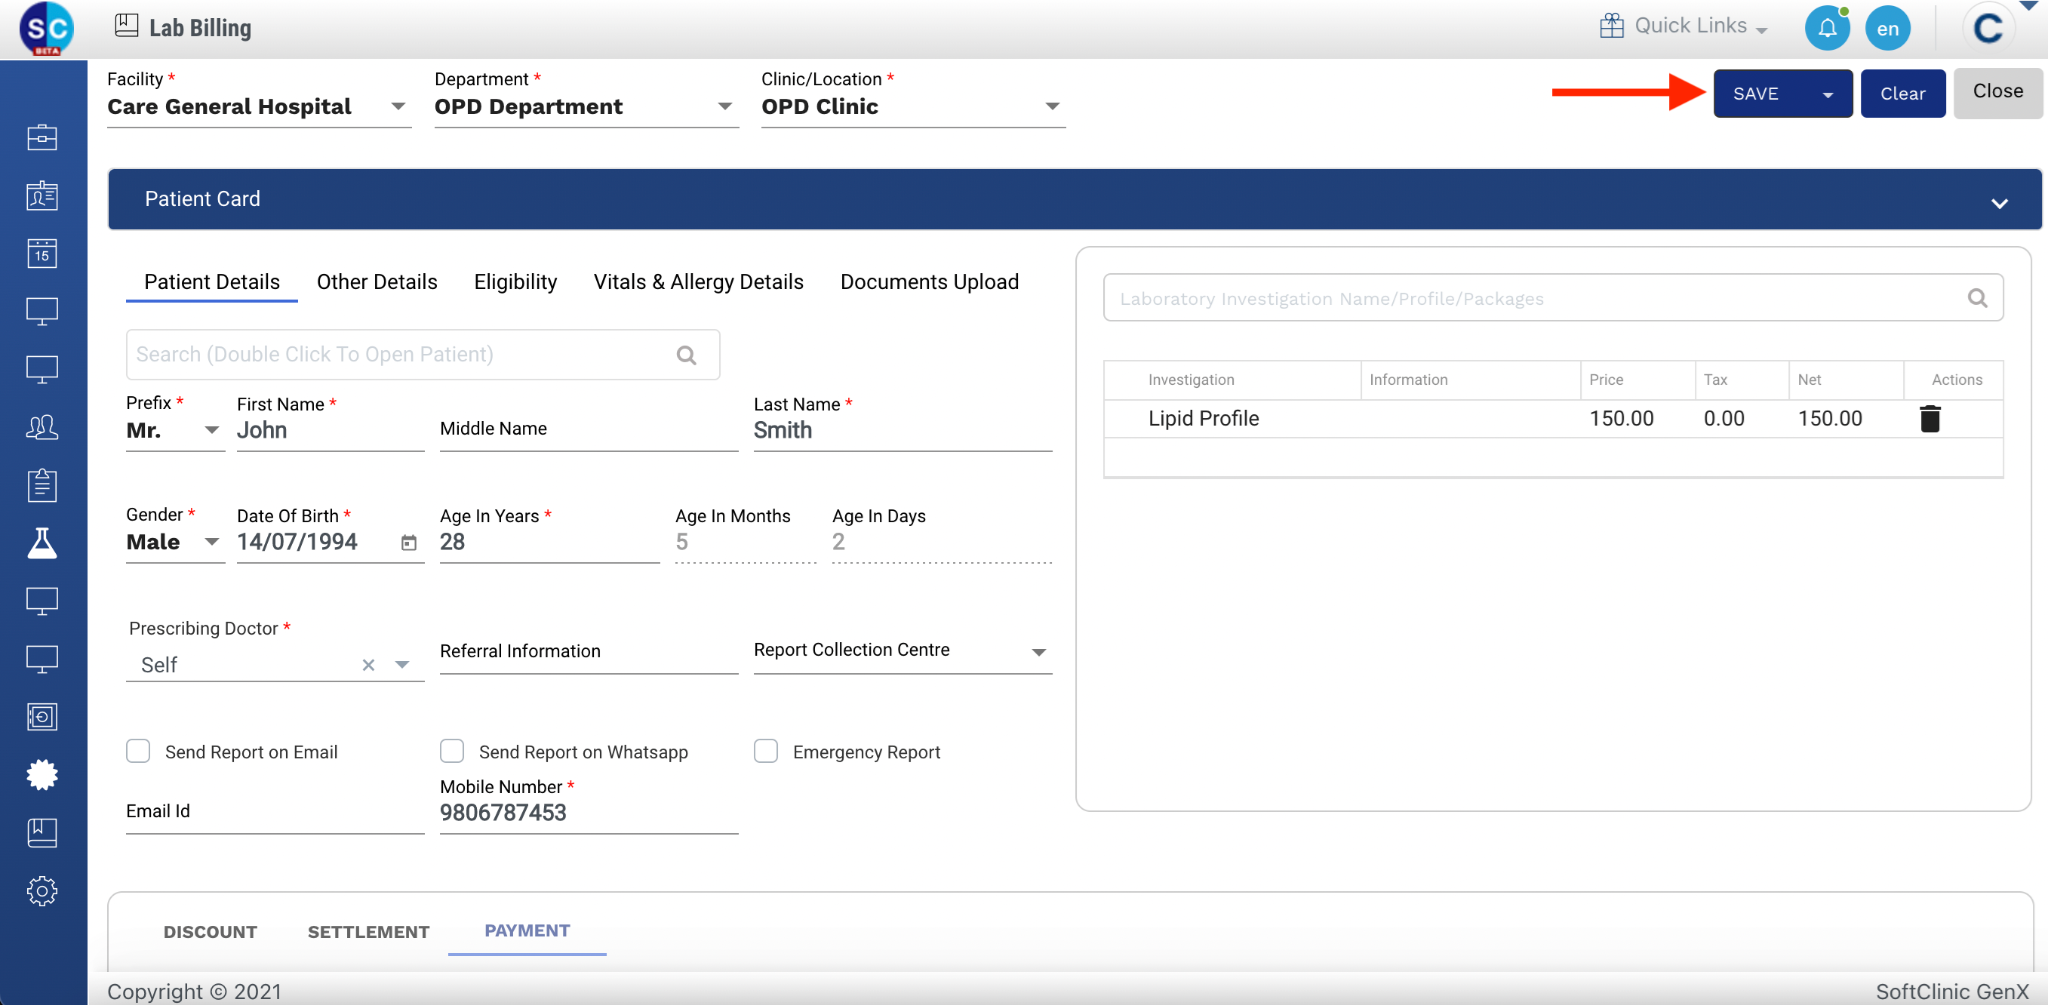Click the calendar sidebar icon
This screenshot has height=1005, width=2048.
pyautogui.click(x=42, y=254)
